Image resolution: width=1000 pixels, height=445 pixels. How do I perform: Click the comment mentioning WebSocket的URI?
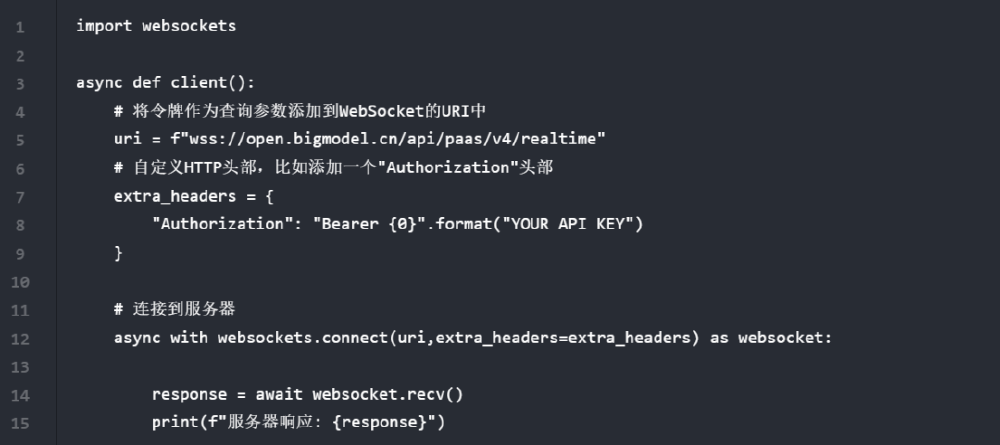pyautogui.click(x=300, y=111)
